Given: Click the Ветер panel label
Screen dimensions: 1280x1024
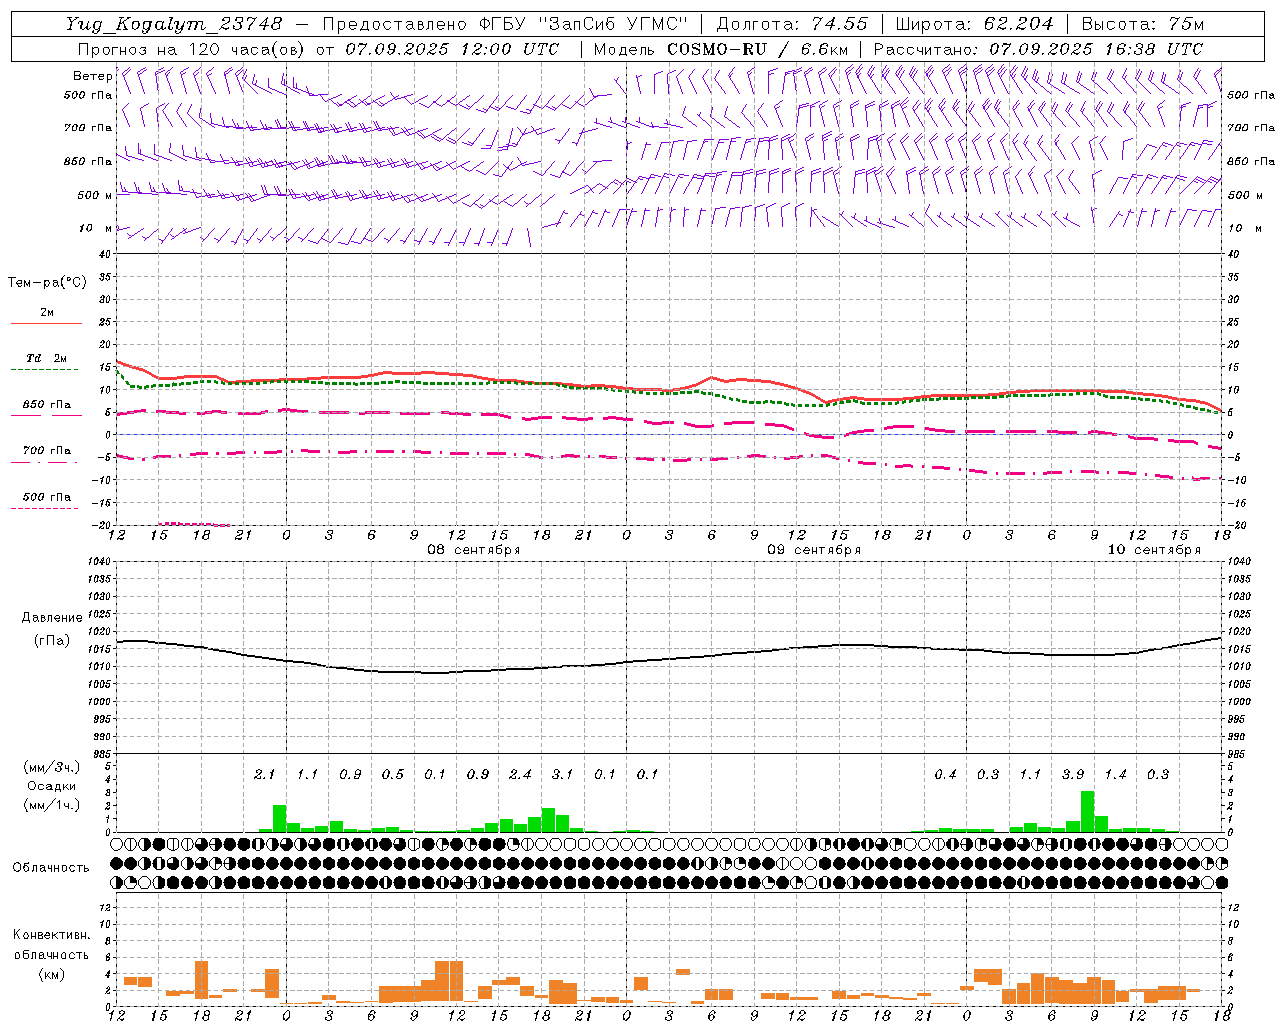Looking at the screenshot, I should click(92, 76).
